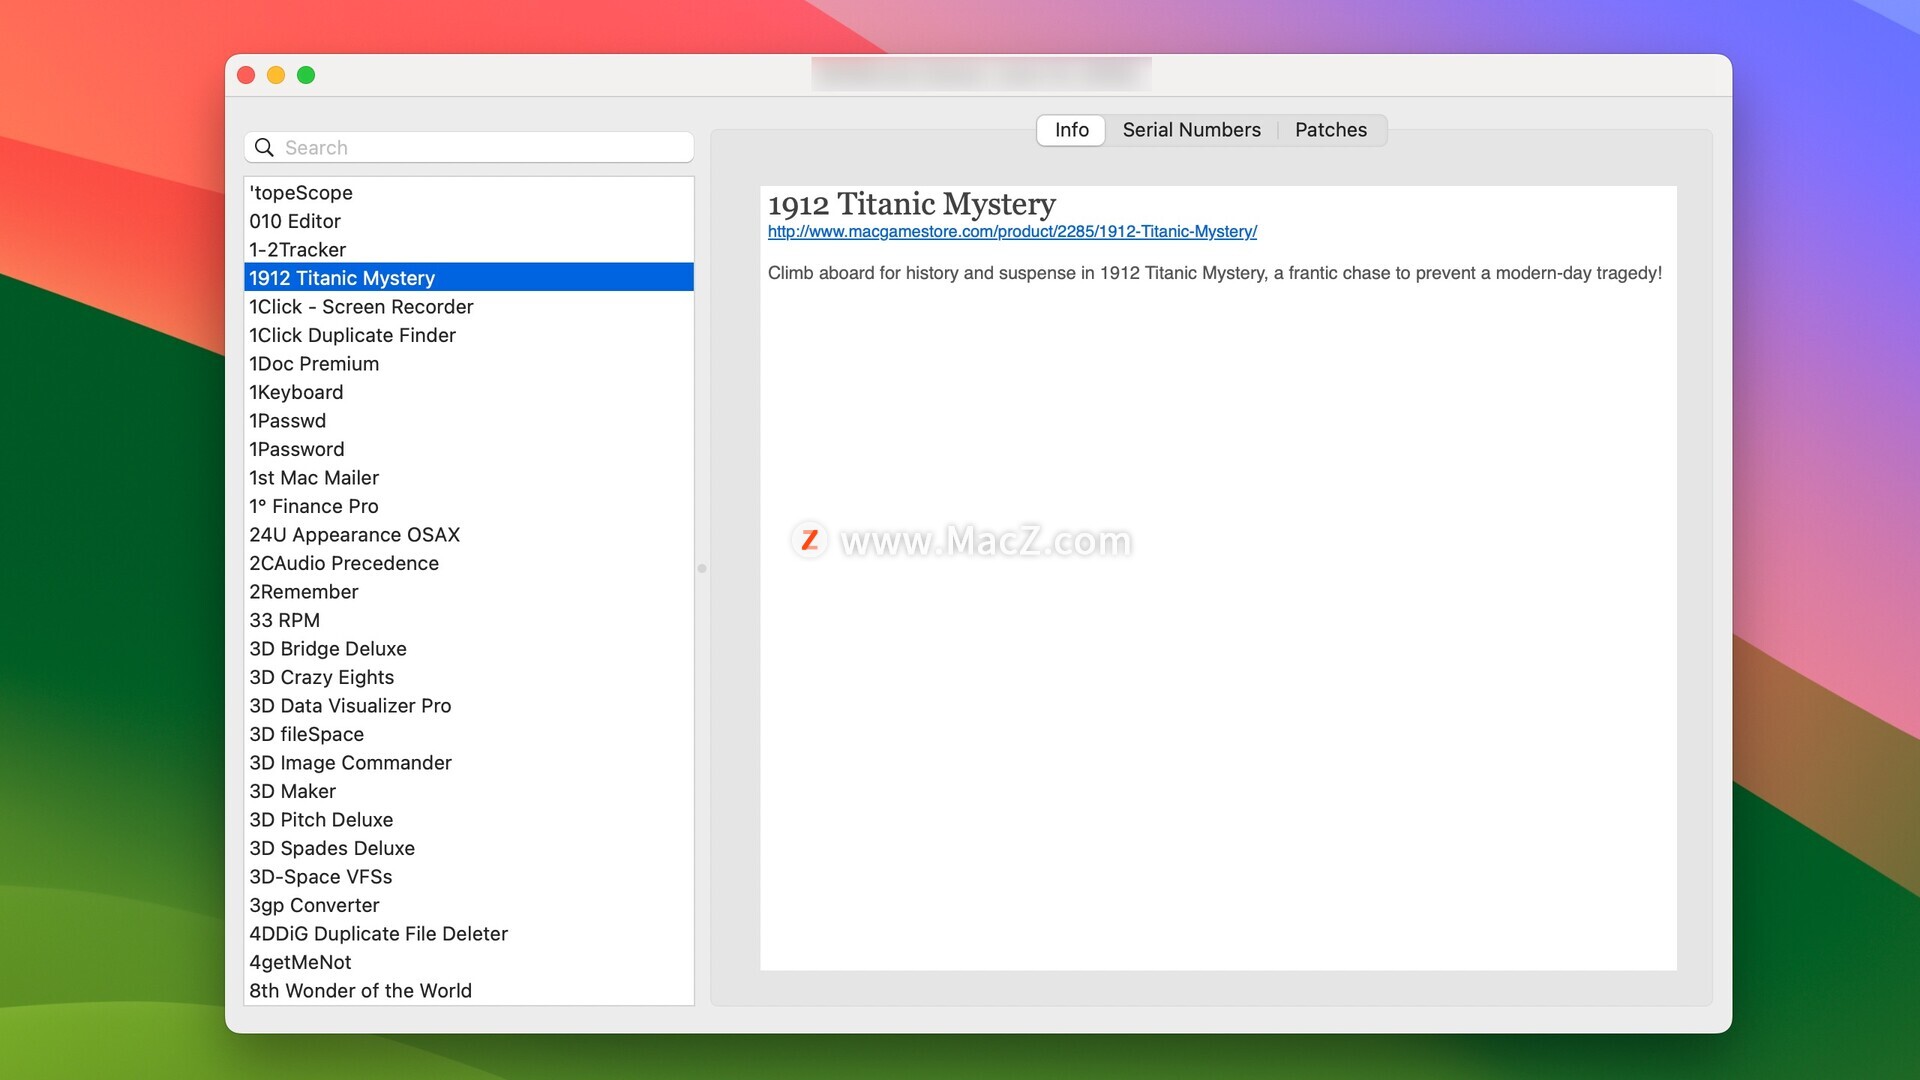Viewport: 1920px width, 1080px height.
Task: Select 2Remember entry
Action: point(468,592)
